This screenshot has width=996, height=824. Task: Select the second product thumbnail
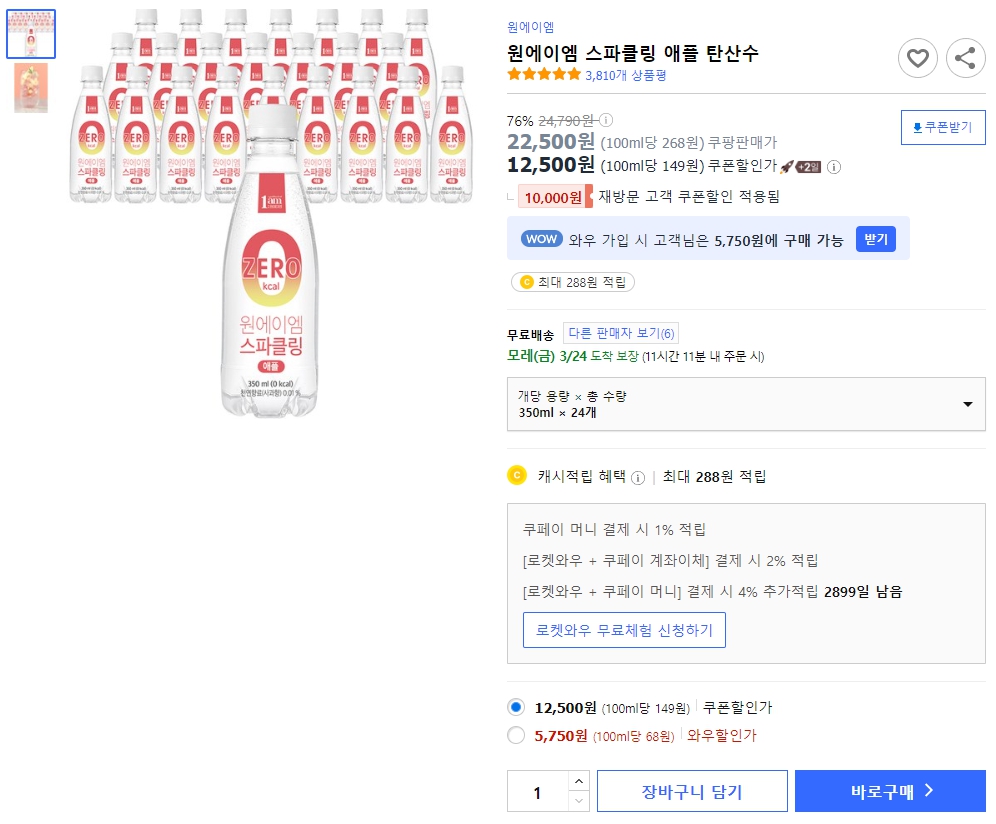point(30,89)
